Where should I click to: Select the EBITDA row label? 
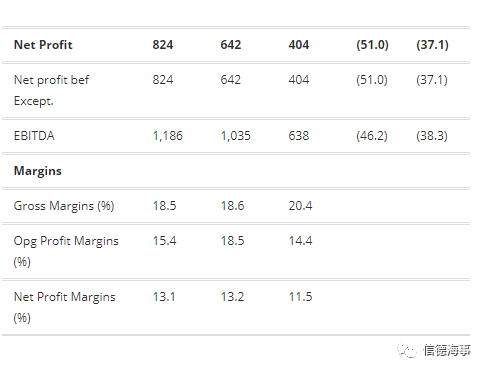pyautogui.click(x=34, y=136)
